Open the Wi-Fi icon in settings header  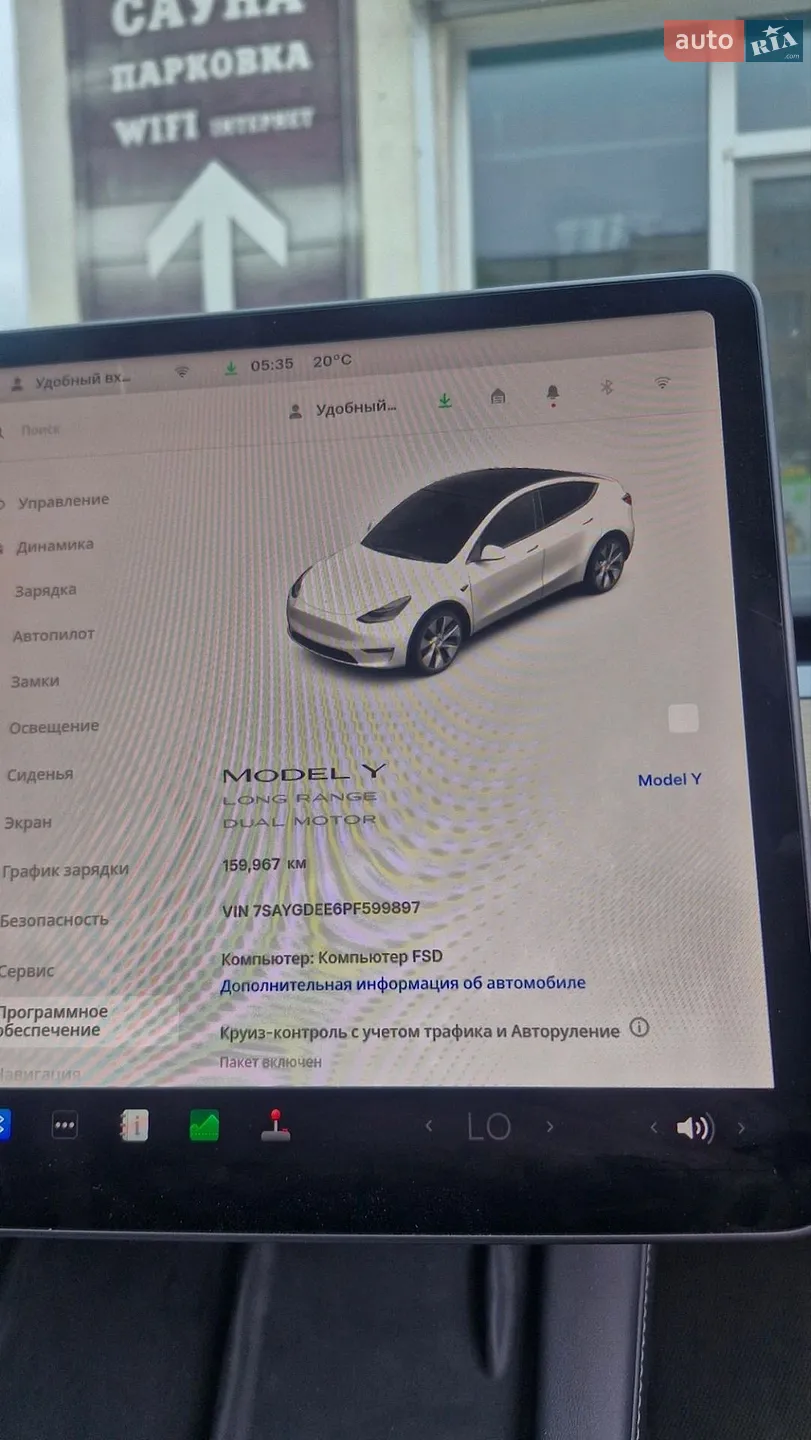pos(662,383)
